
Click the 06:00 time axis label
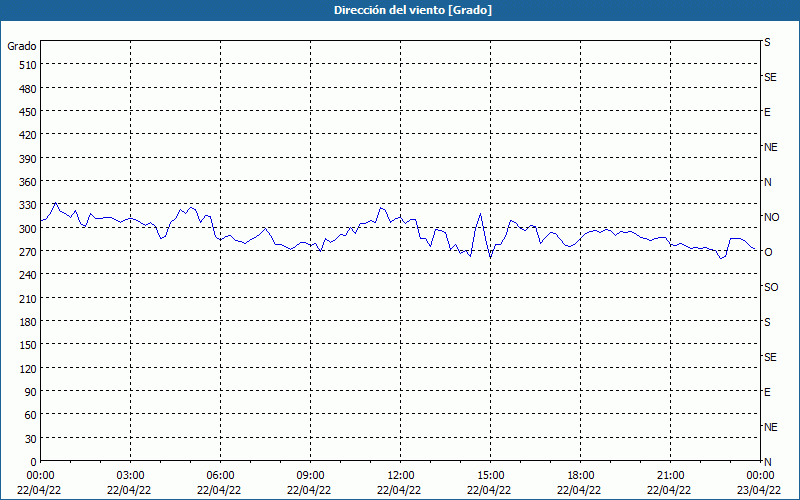(x=220, y=476)
